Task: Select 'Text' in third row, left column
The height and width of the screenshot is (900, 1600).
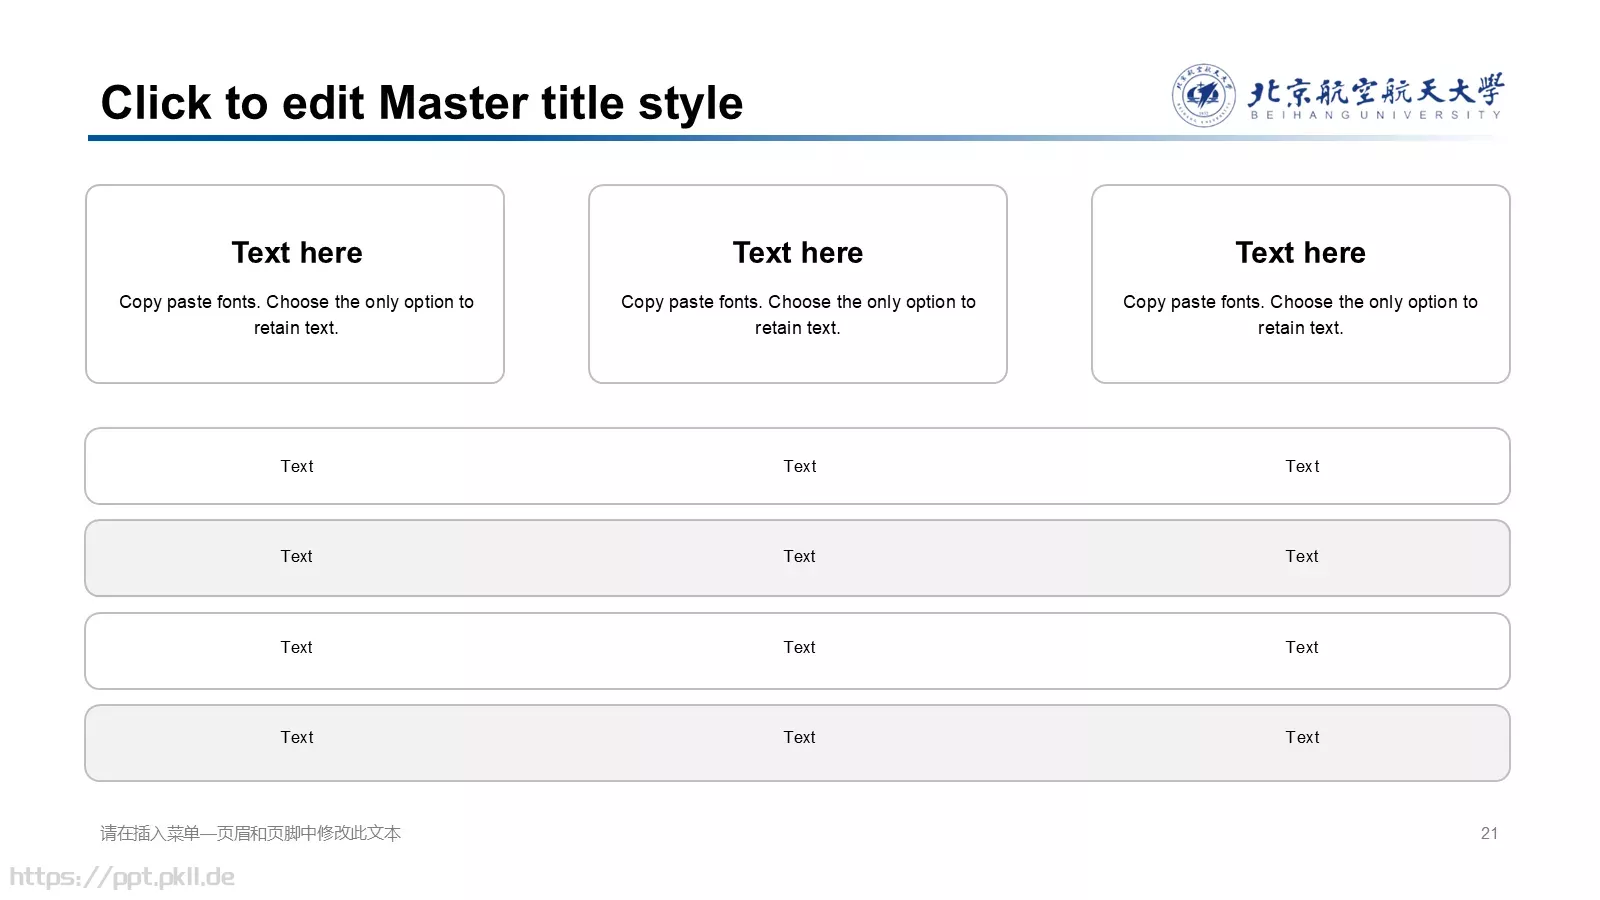Action: click(297, 647)
